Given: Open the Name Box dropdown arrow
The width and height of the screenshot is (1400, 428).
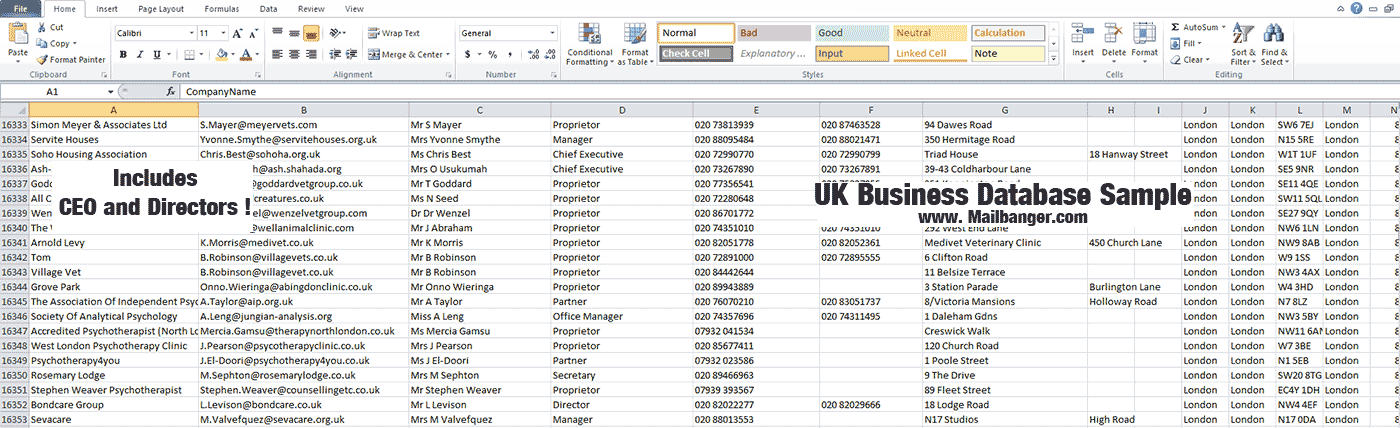Looking at the screenshot, I should (110, 91).
